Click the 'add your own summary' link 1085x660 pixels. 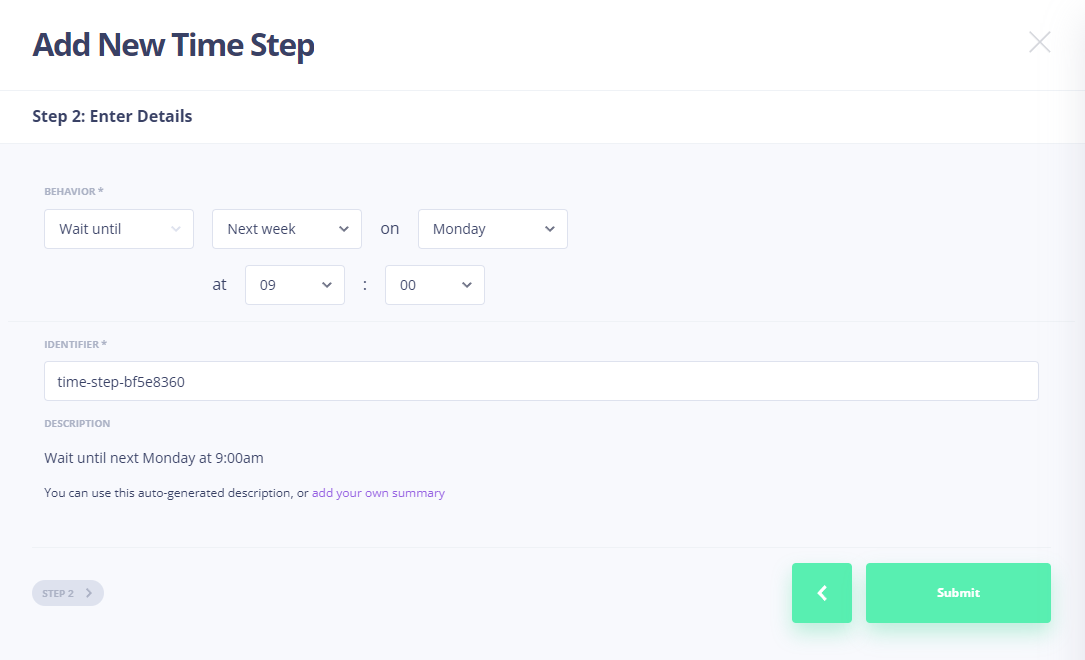(x=378, y=493)
